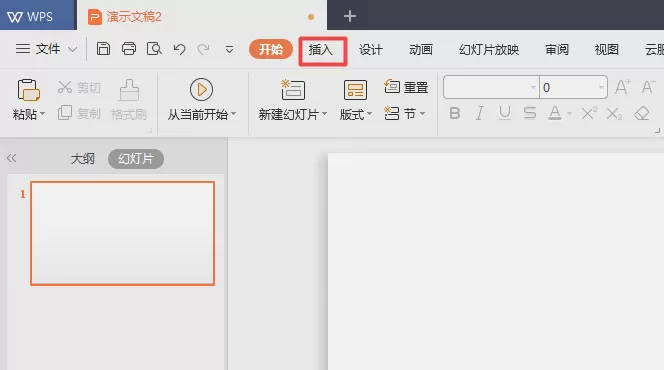This screenshot has width=664, height=370.
Task: Decrease font size with A- icon
Action: (x=648, y=87)
